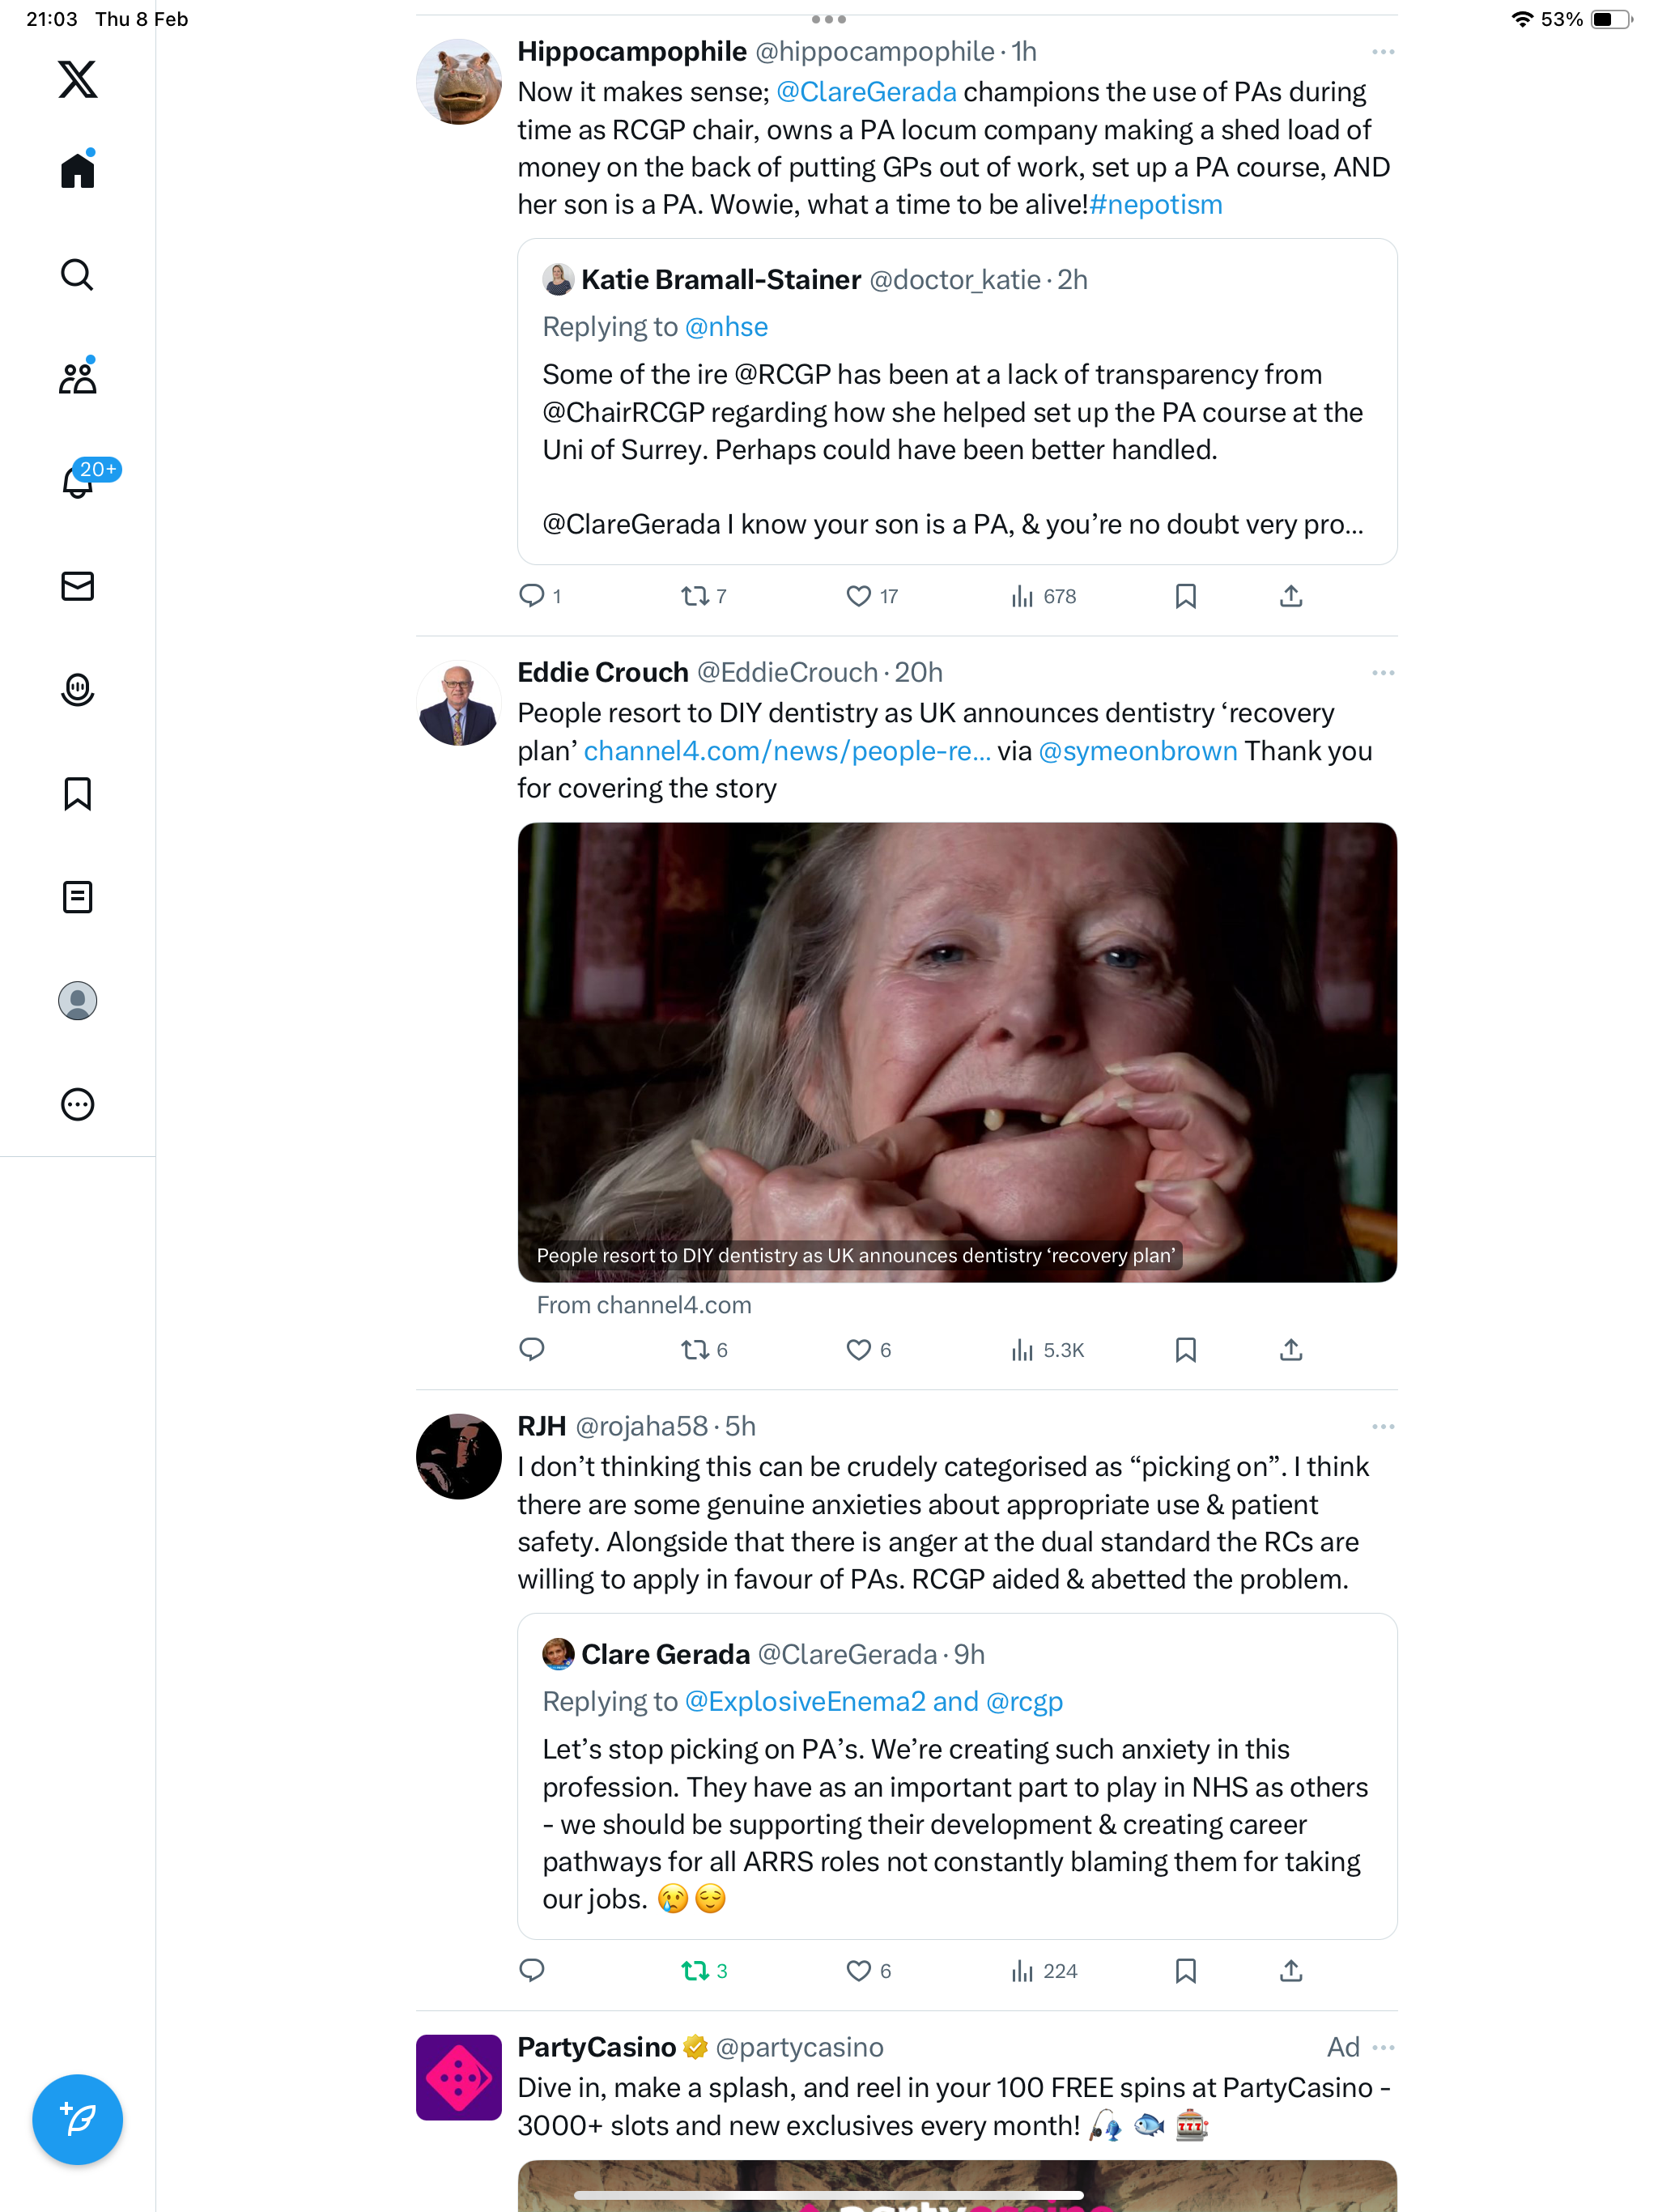Image resolution: width=1658 pixels, height=2212 pixels.
Task: Open the Lists icon in sidebar
Action: [77, 897]
